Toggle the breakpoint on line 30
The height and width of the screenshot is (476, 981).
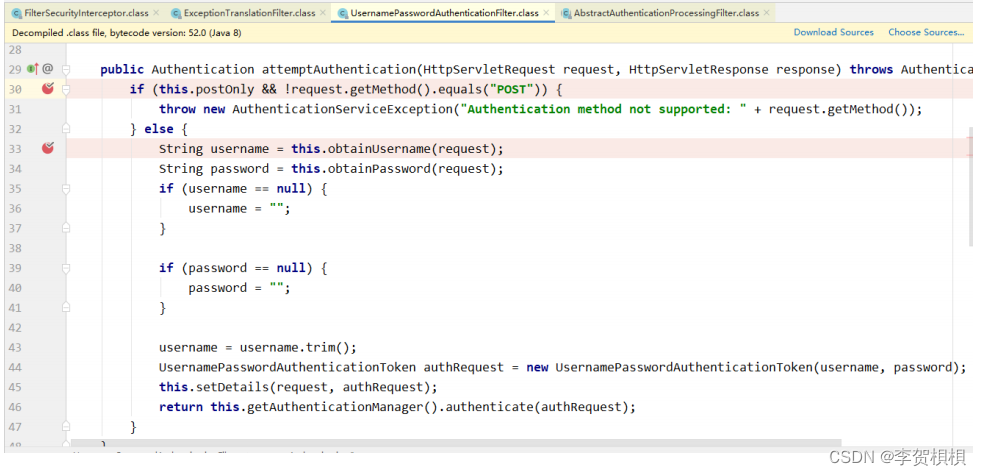pos(48,89)
